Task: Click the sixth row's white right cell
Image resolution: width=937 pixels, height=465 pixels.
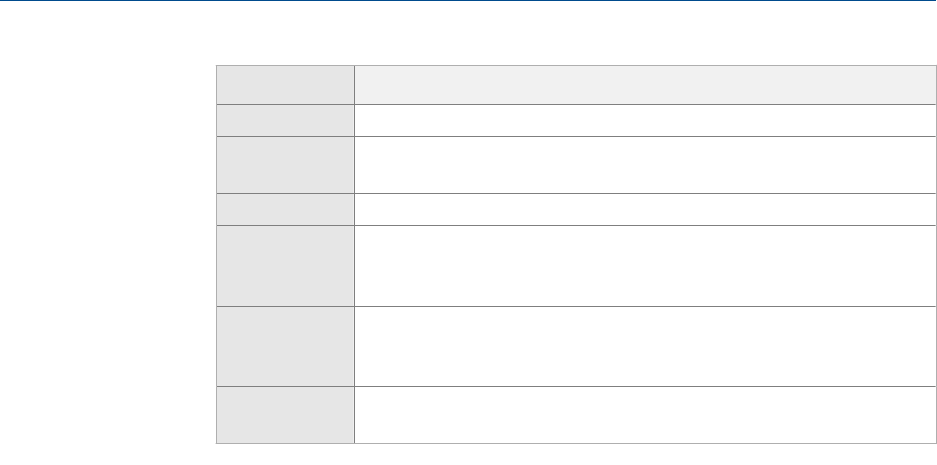Action: (638, 345)
